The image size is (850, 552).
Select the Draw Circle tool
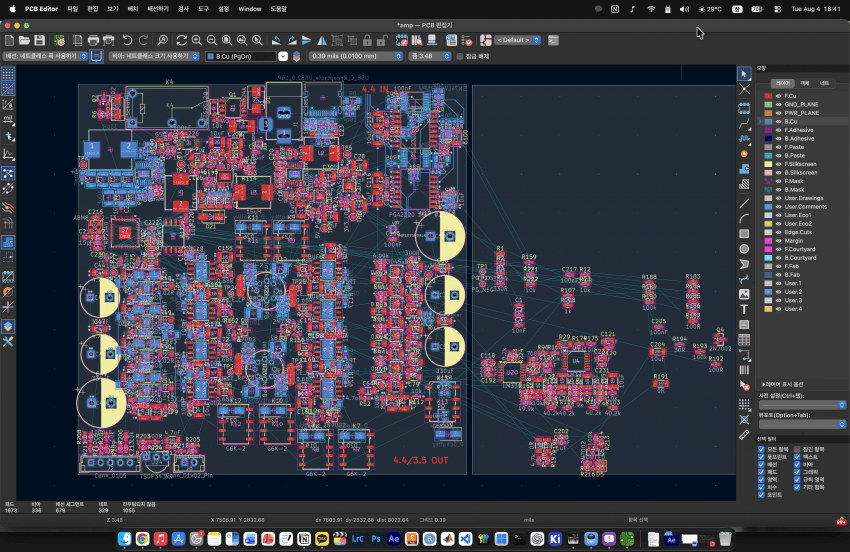coord(744,249)
